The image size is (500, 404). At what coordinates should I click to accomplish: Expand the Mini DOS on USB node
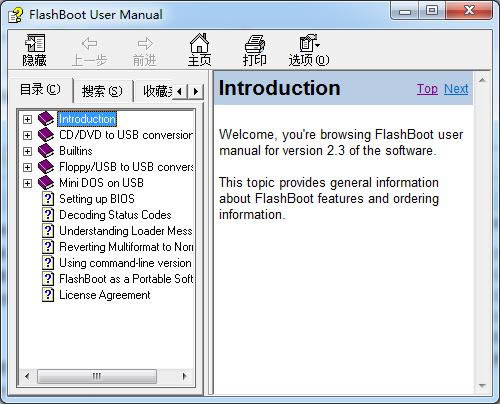click(27, 183)
